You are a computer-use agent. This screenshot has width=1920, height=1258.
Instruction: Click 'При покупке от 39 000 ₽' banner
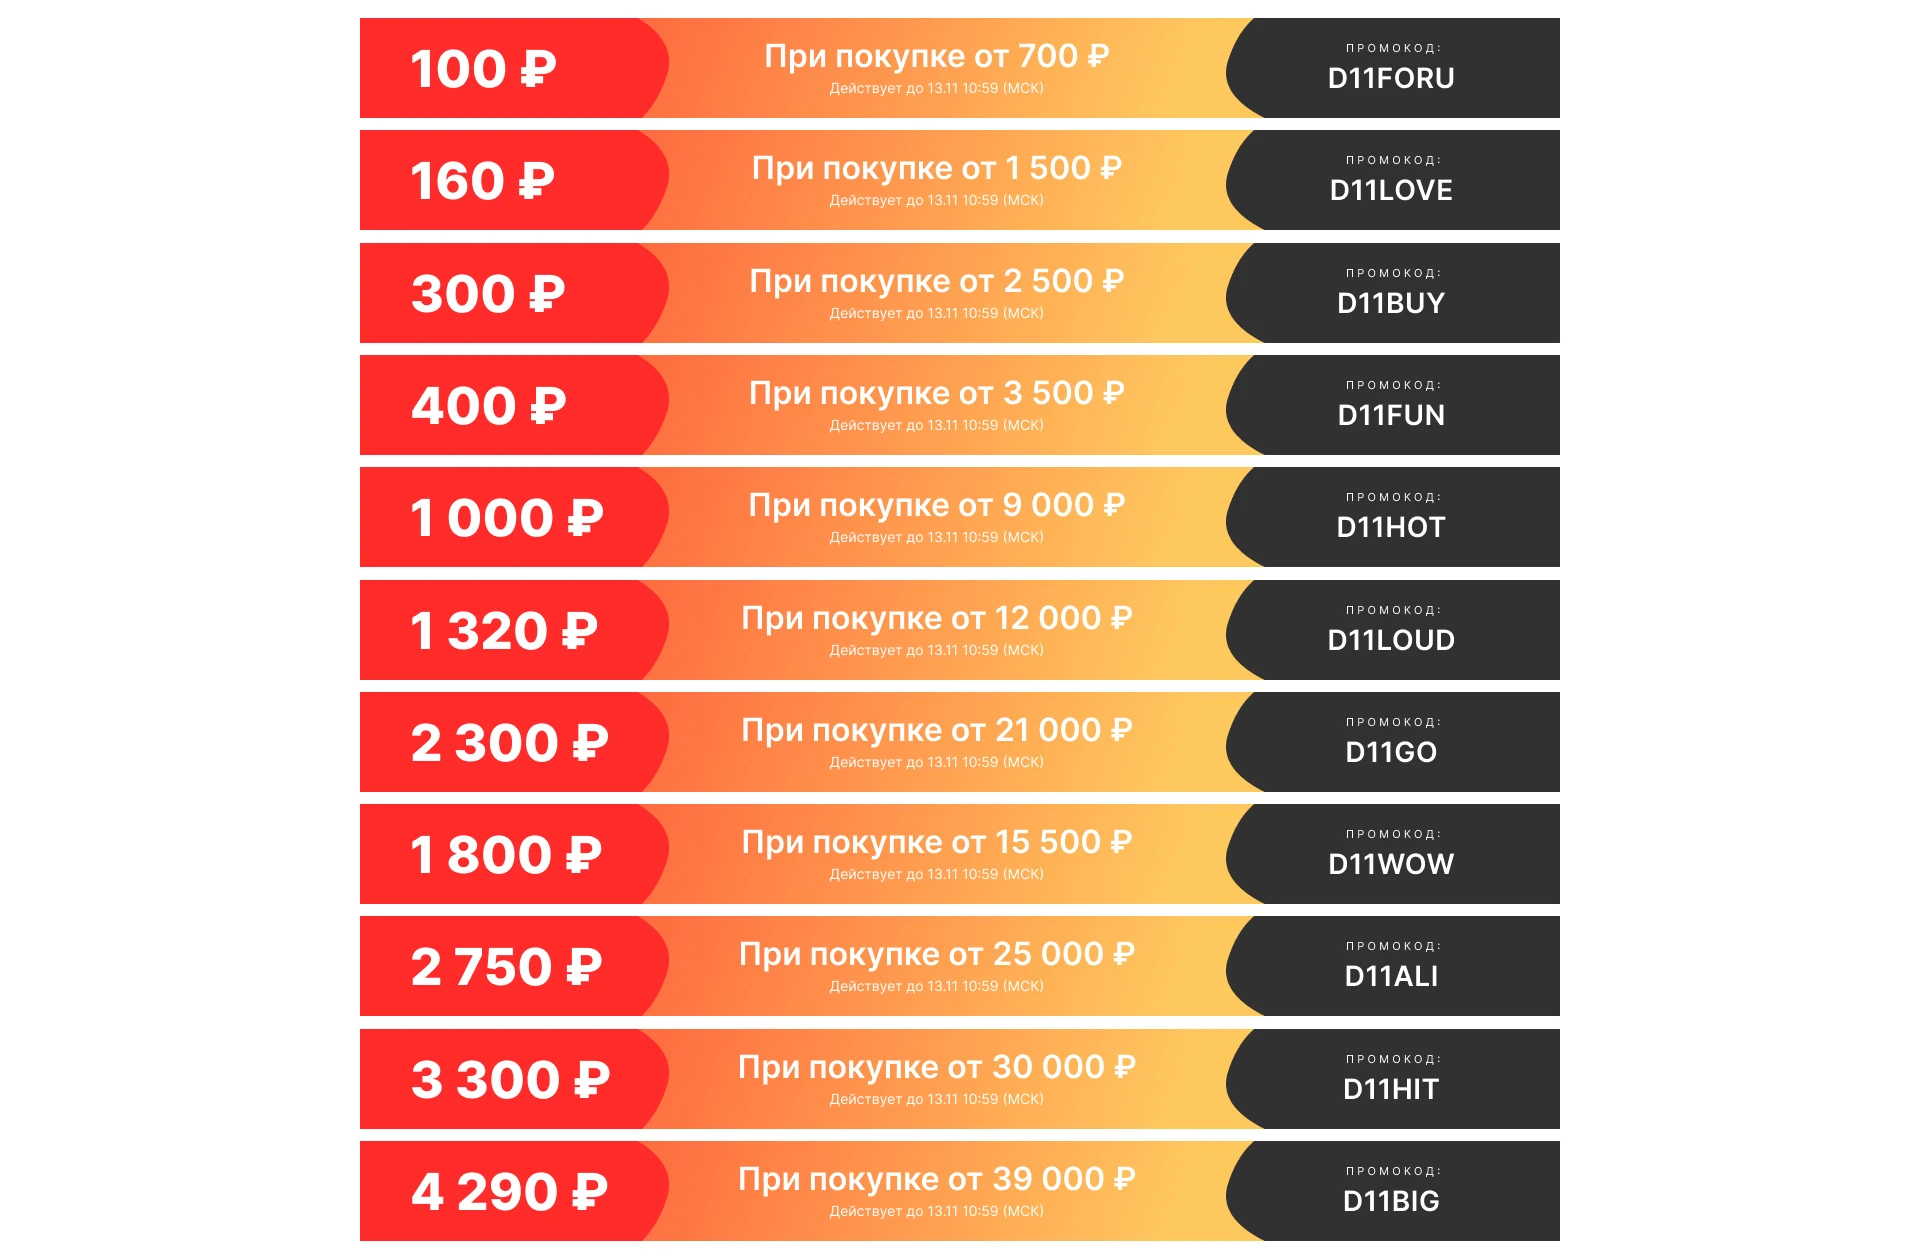tap(937, 1191)
